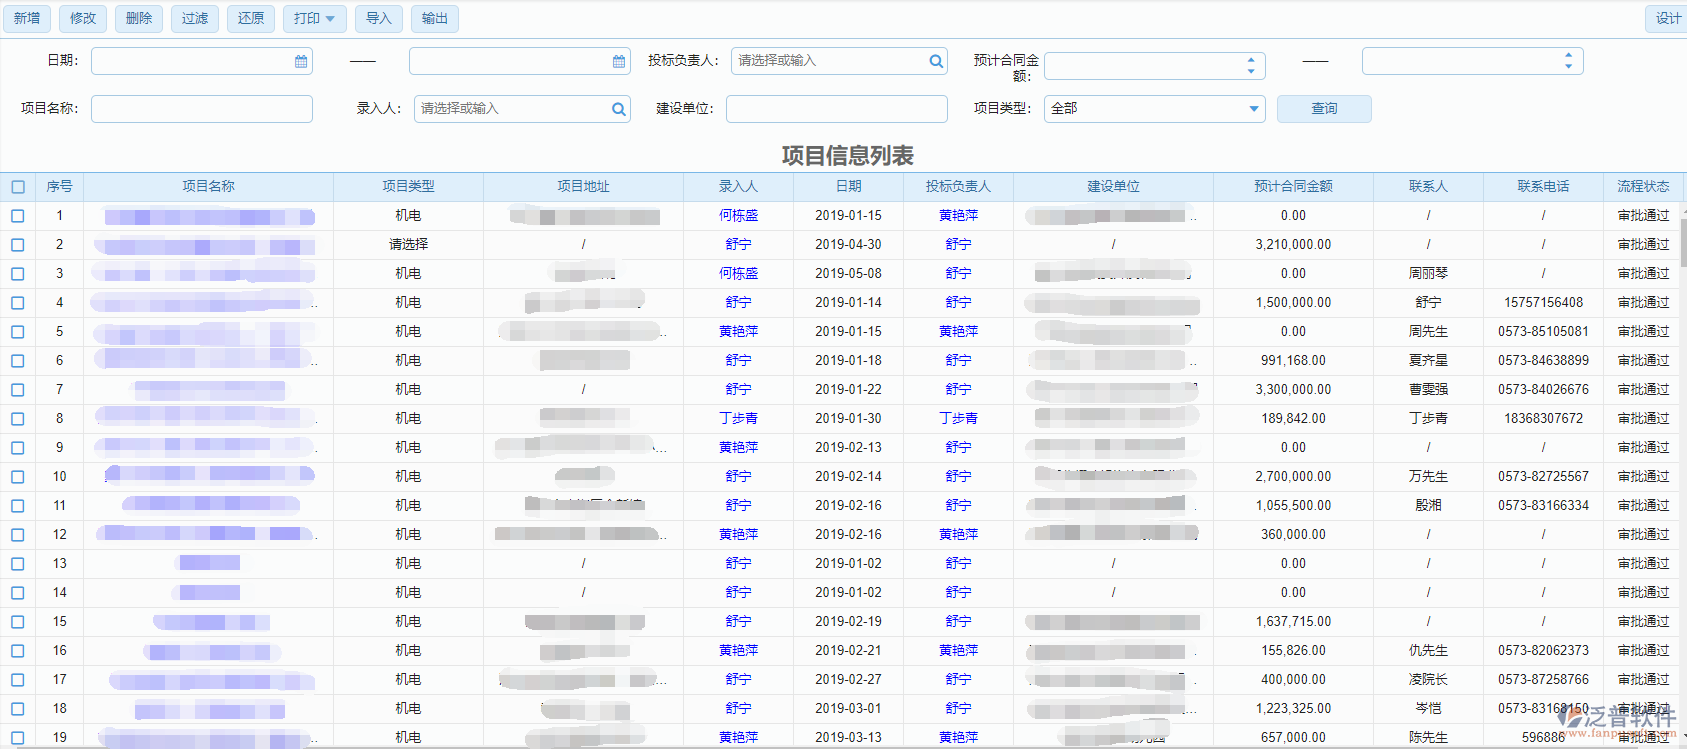
Task: Open 丁步青 录入人 link in row 8
Action: coord(738,419)
